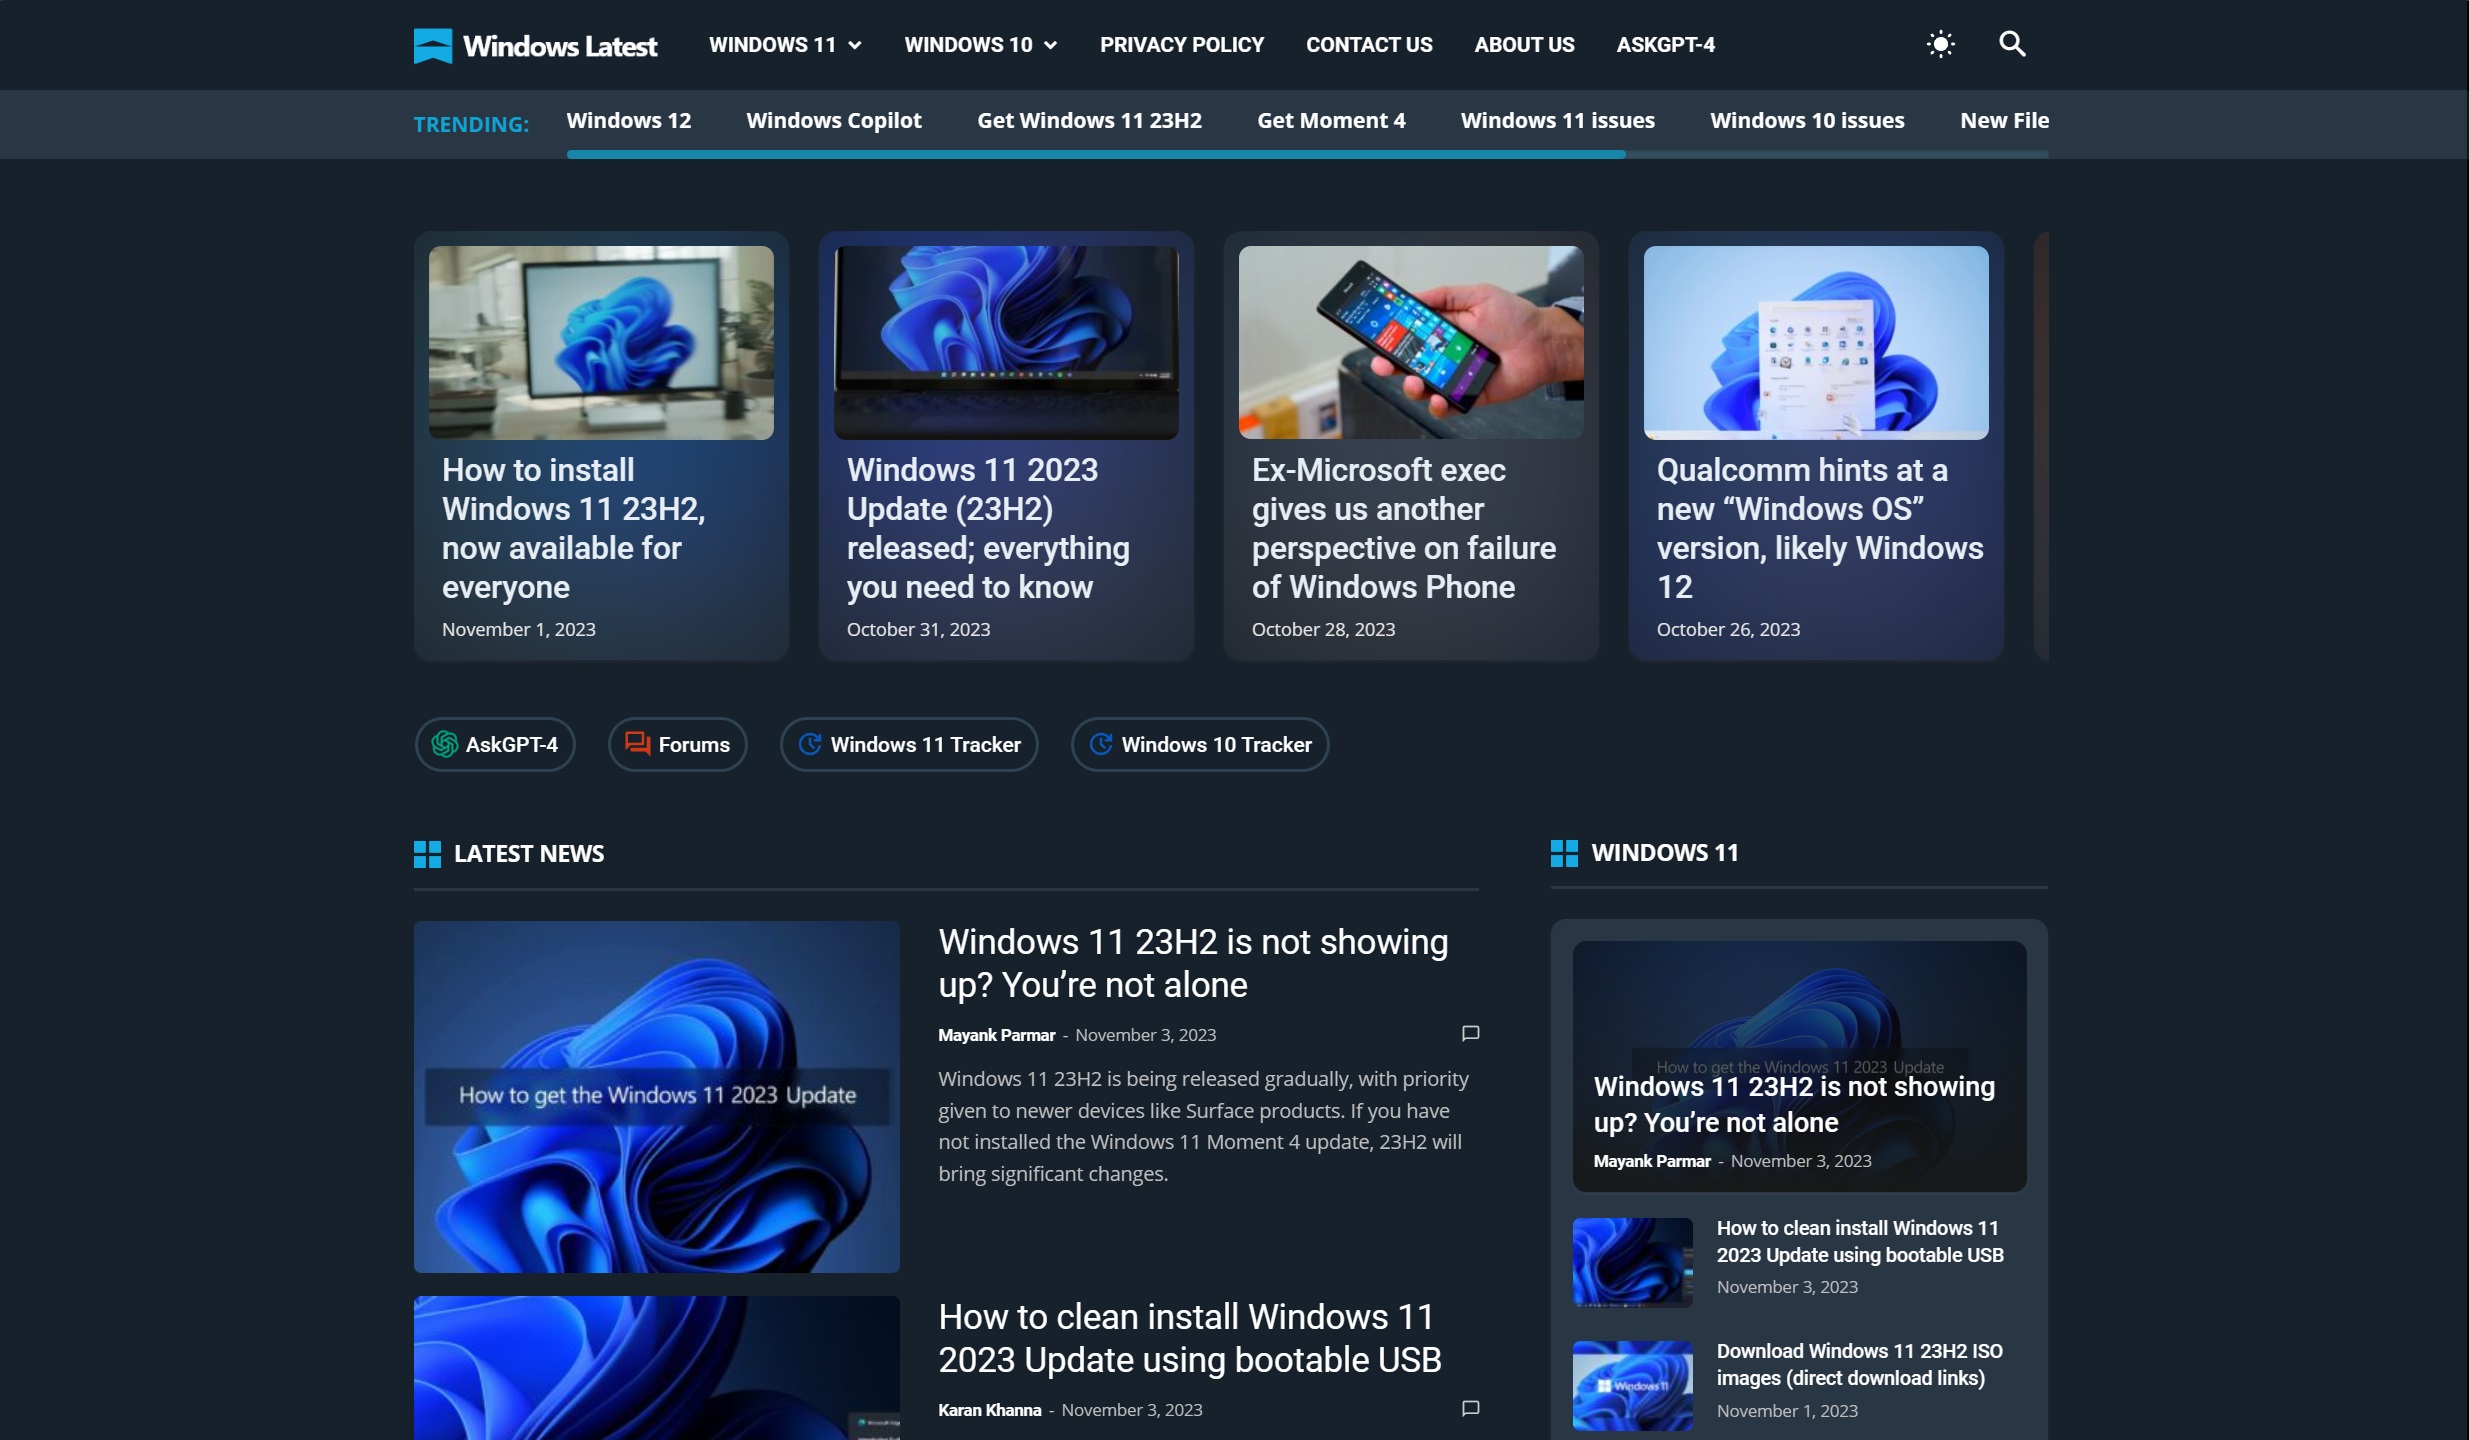
Task: Open Latest News image How to get the Windows 11 2023 Update
Action: pos(657,1097)
